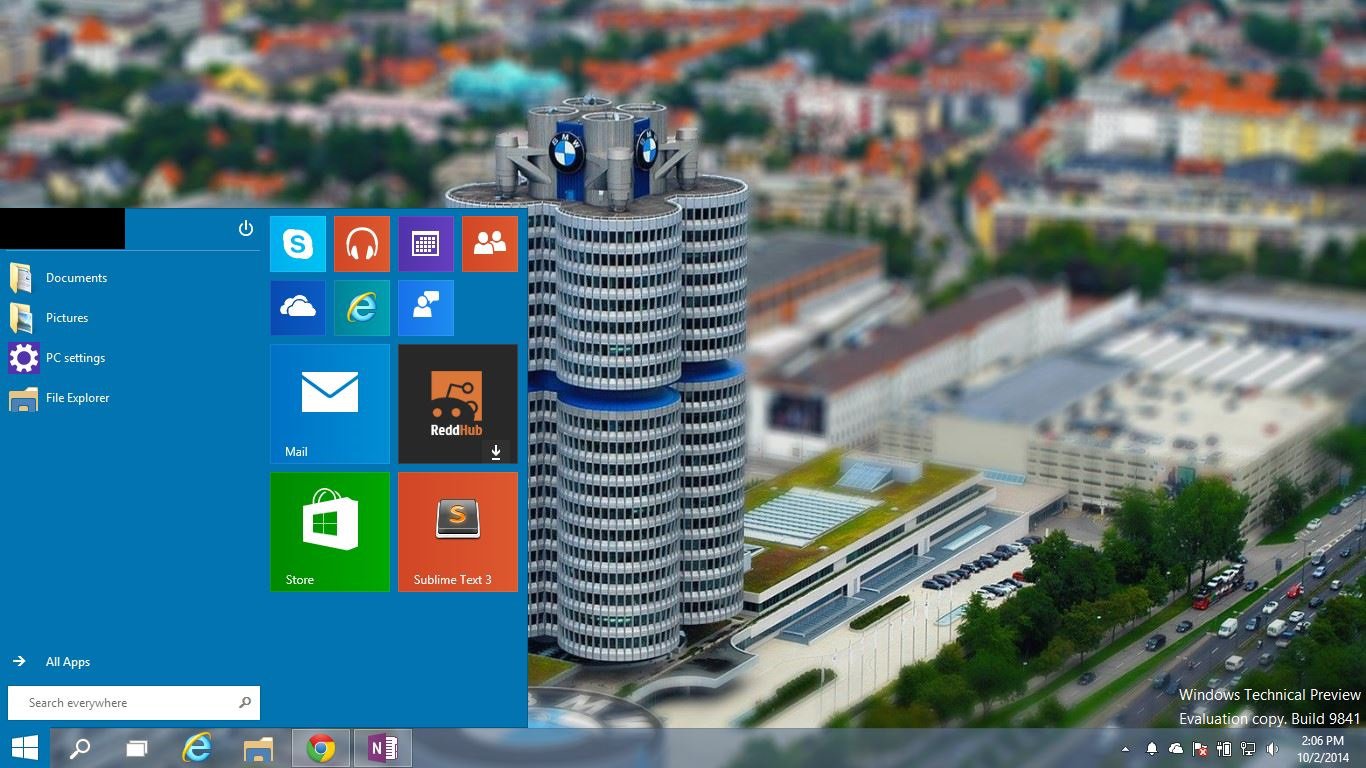The width and height of the screenshot is (1366, 768).
Task: Check battery status in the system tray
Action: [x=1223, y=748]
